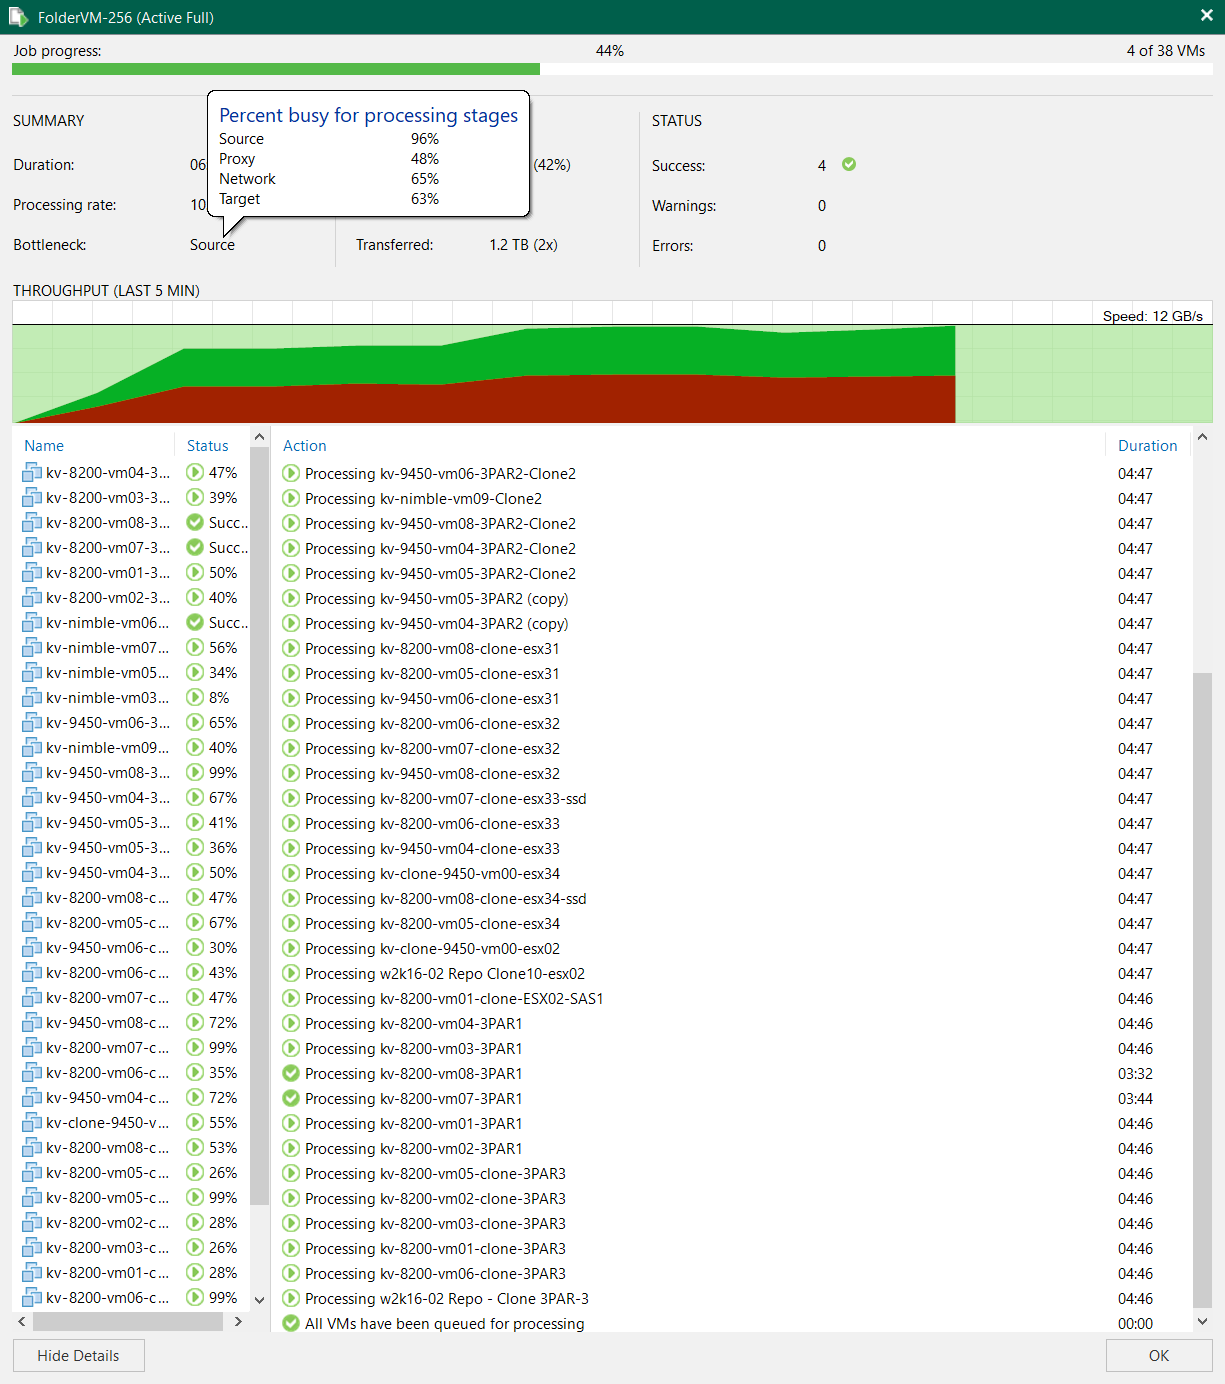Image resolution: width=1225 pixels, height=1384 pixels.
Task: Select Processing kv-8200-vm07-clone-esx33-ssd row
Action: tap(732, 798)
